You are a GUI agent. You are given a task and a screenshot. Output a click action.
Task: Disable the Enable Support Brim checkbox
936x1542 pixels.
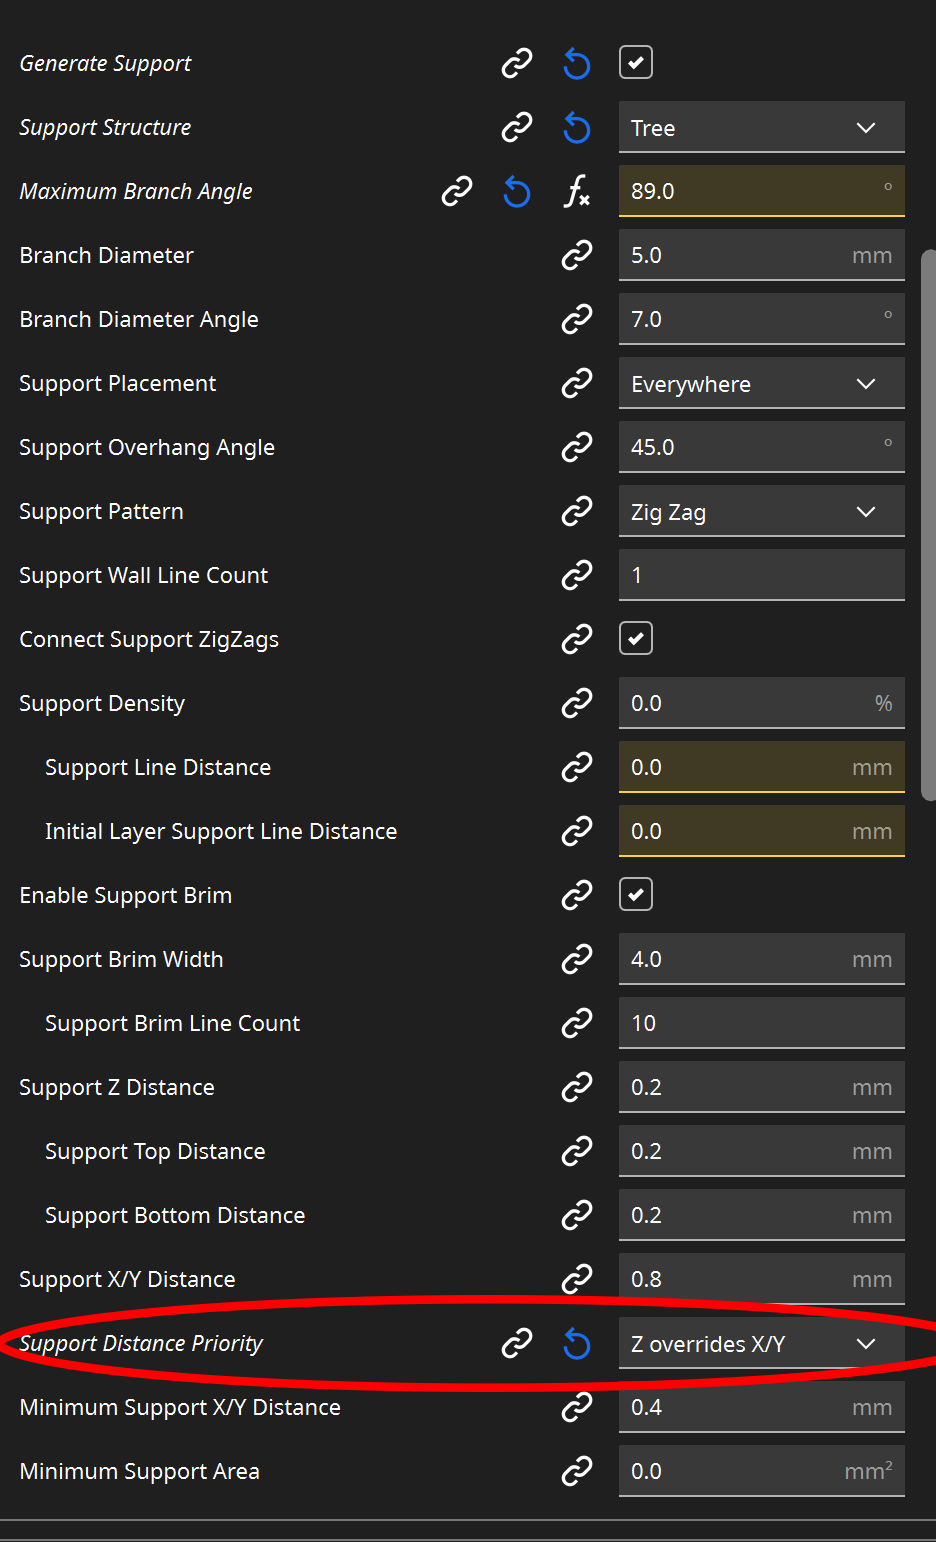click(x=636, y=895)
